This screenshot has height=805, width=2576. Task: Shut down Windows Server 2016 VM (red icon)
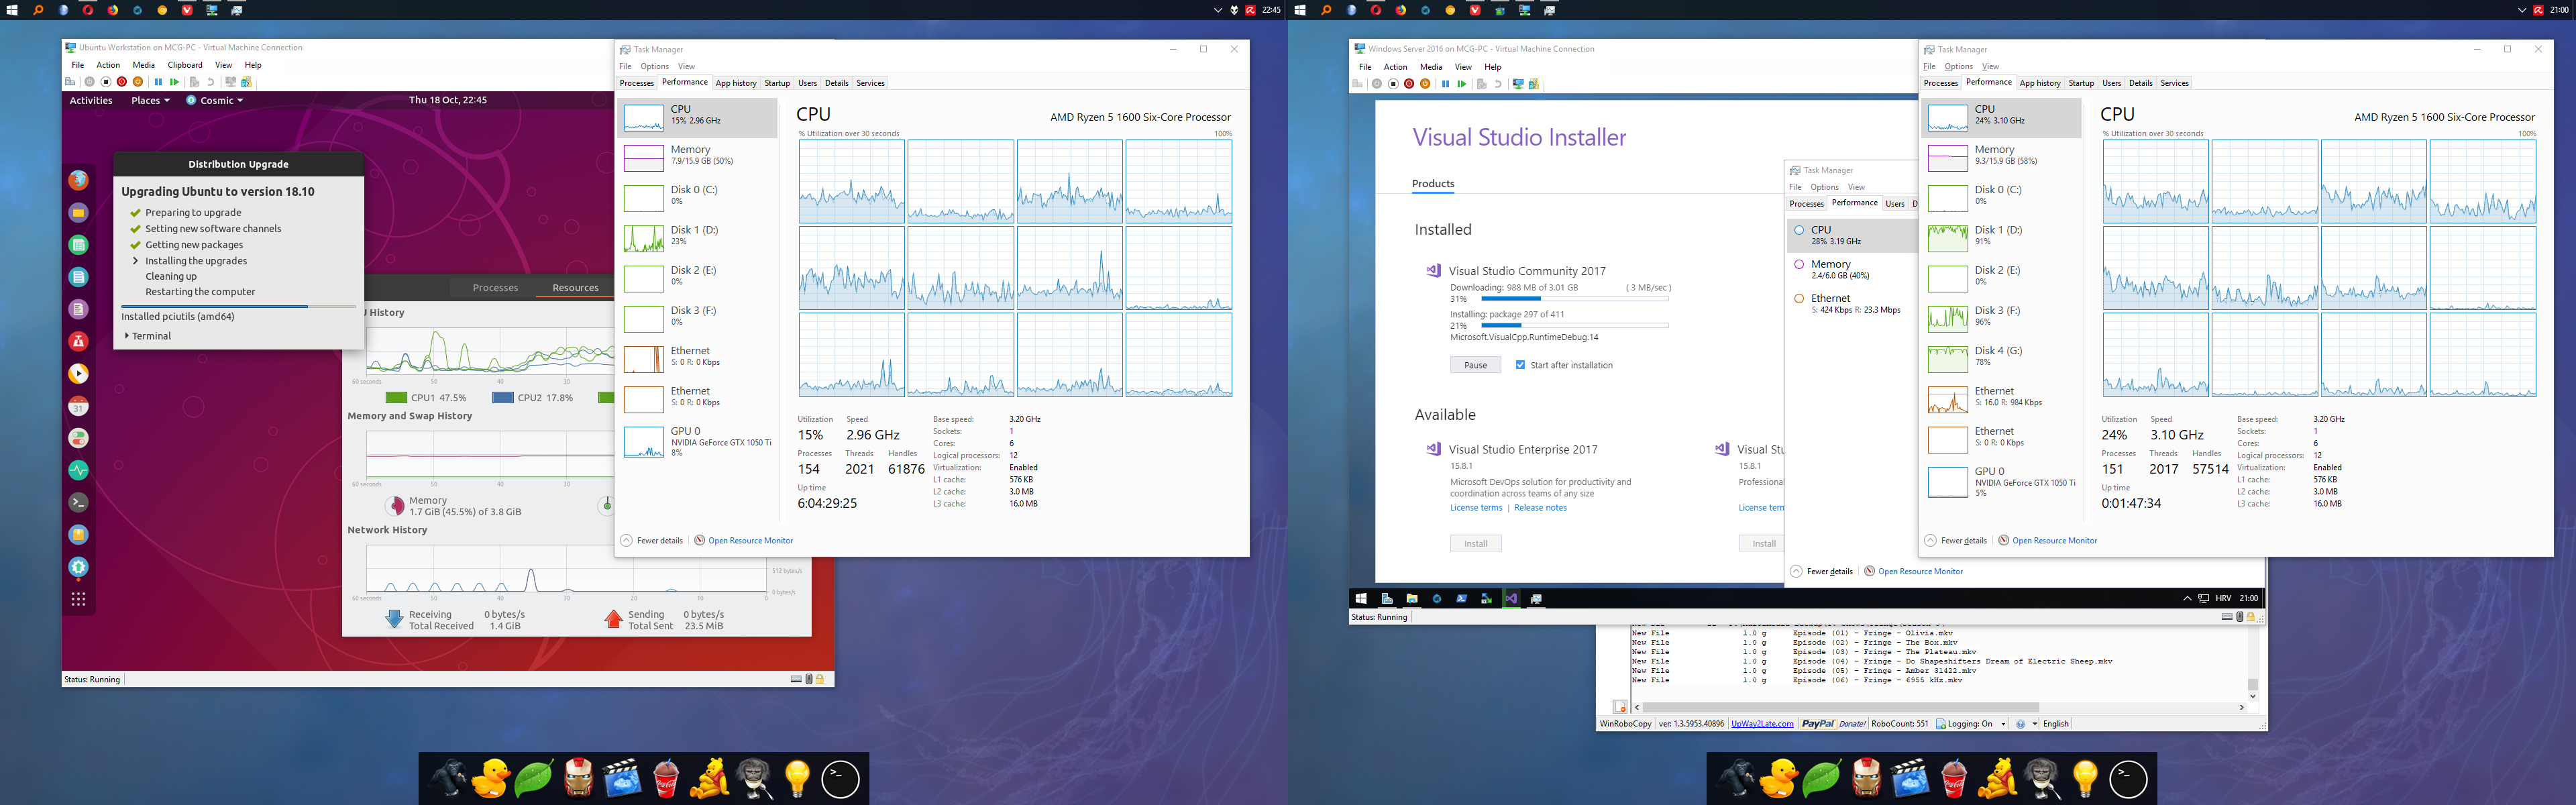tap(1409, 84)
